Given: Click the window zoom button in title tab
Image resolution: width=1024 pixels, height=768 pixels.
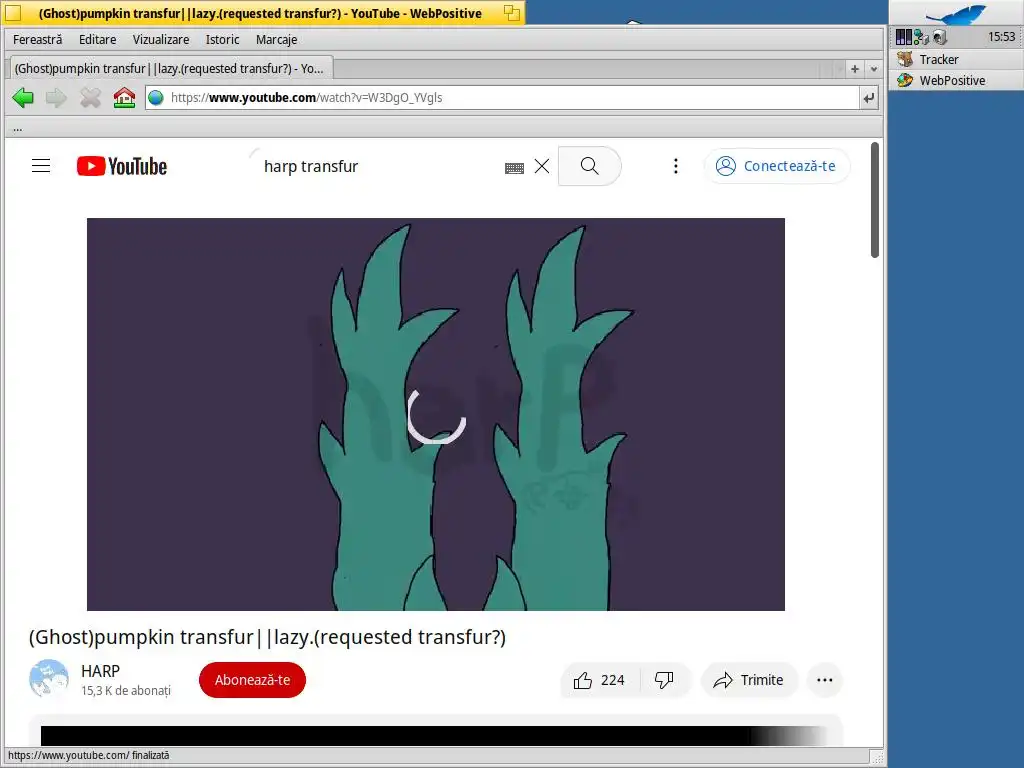Looking at the screenshot, I should [x=512, y=13].
